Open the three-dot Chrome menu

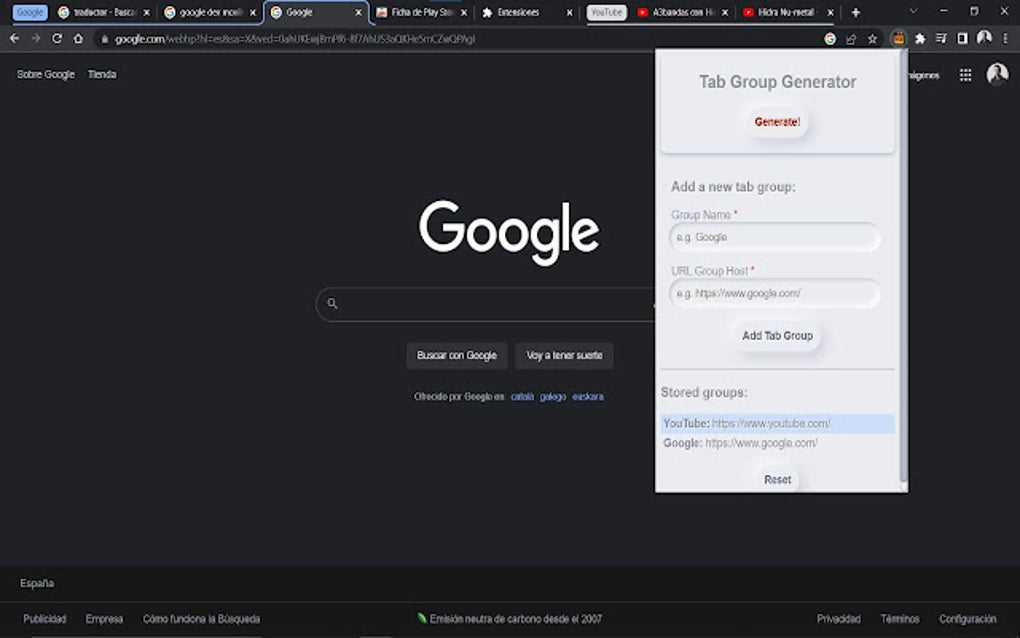pyautogui.click(x=1005, y=38)
